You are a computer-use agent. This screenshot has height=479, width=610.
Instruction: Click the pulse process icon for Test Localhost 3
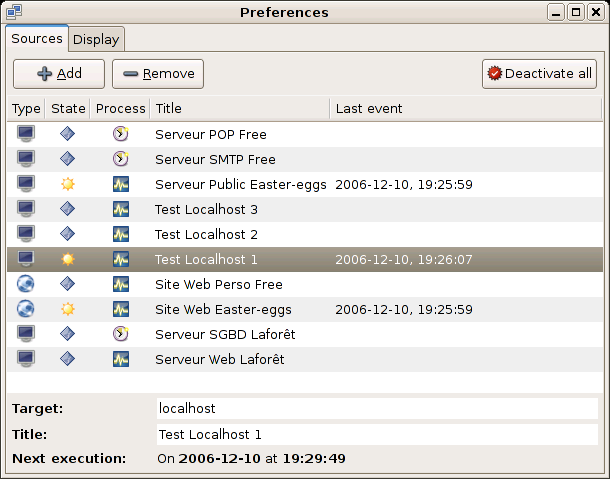click(121, 209)
